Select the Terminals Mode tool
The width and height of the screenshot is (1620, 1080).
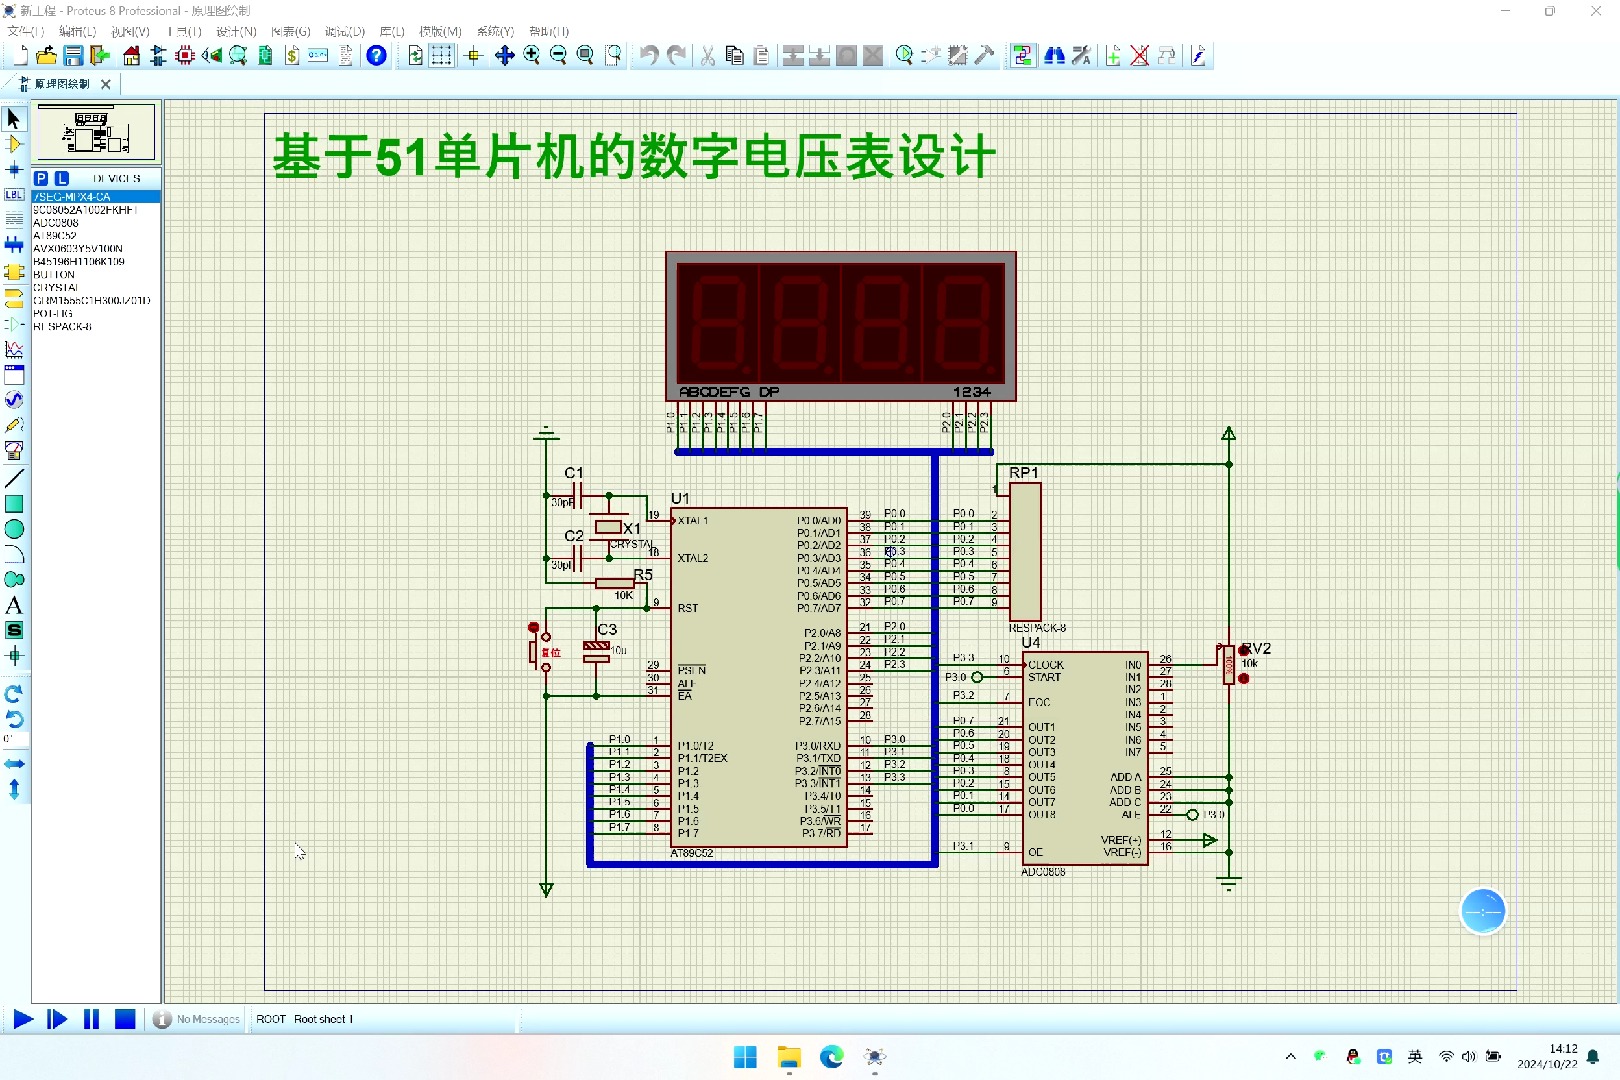14,298
